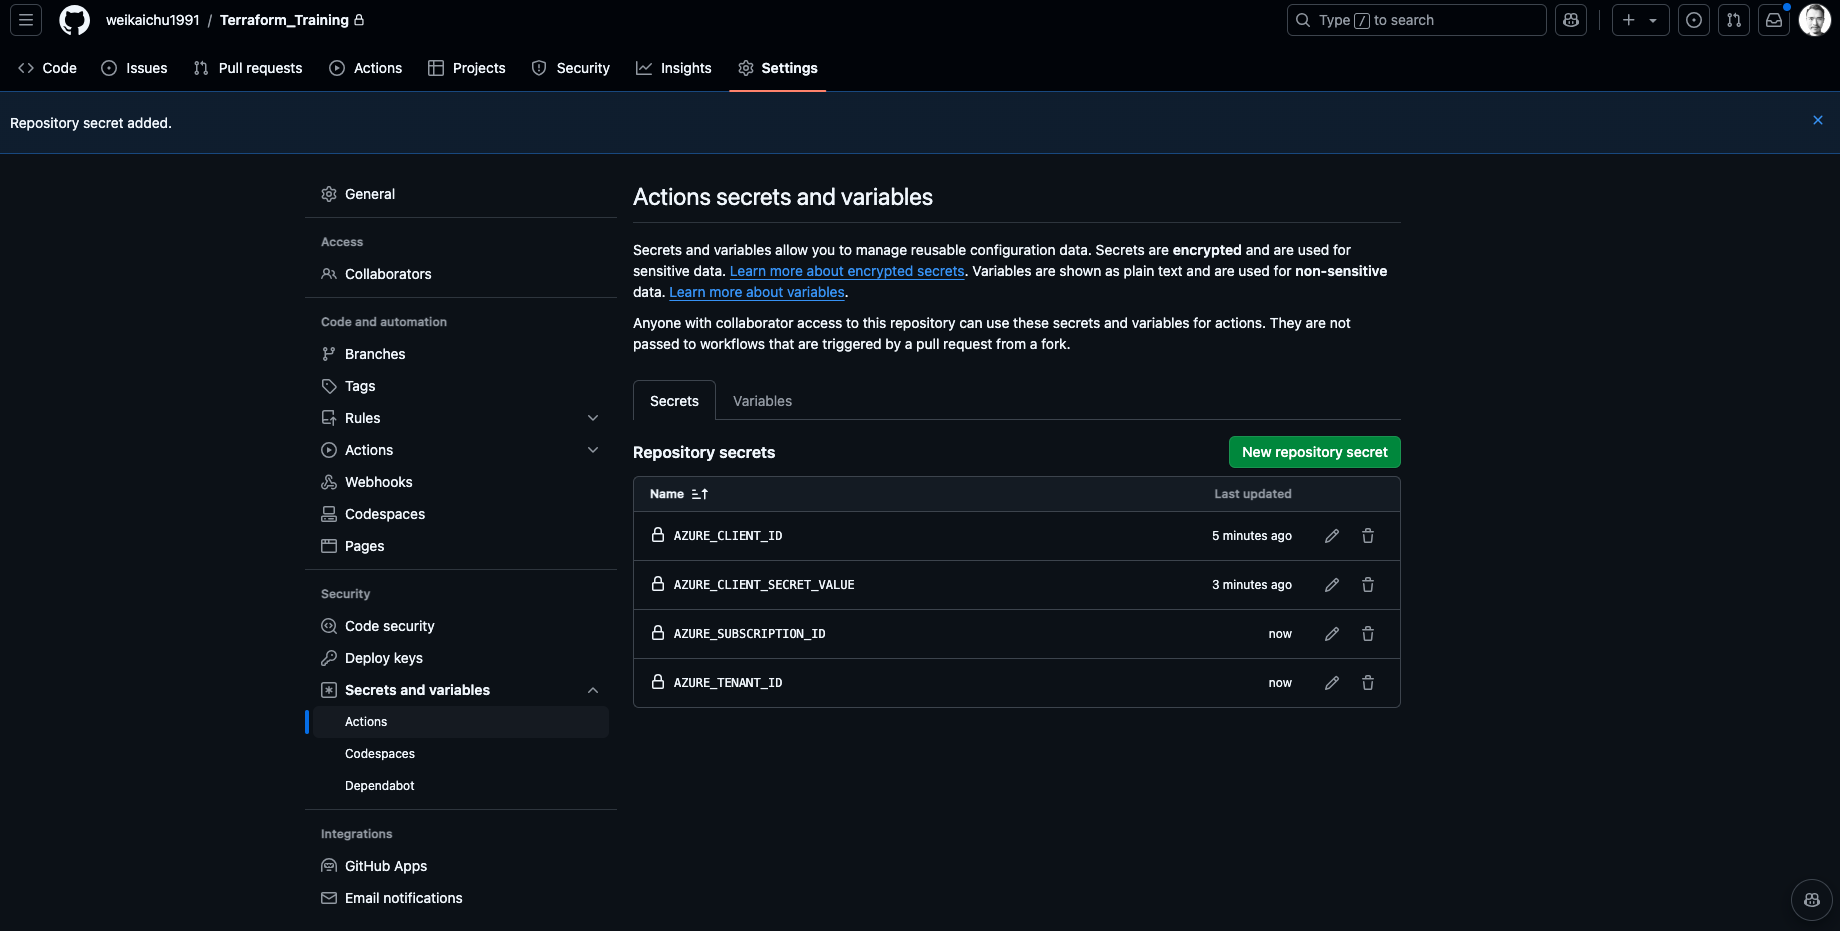Dismiss the 'Repository secret added' banner

tap(1818, 120)
